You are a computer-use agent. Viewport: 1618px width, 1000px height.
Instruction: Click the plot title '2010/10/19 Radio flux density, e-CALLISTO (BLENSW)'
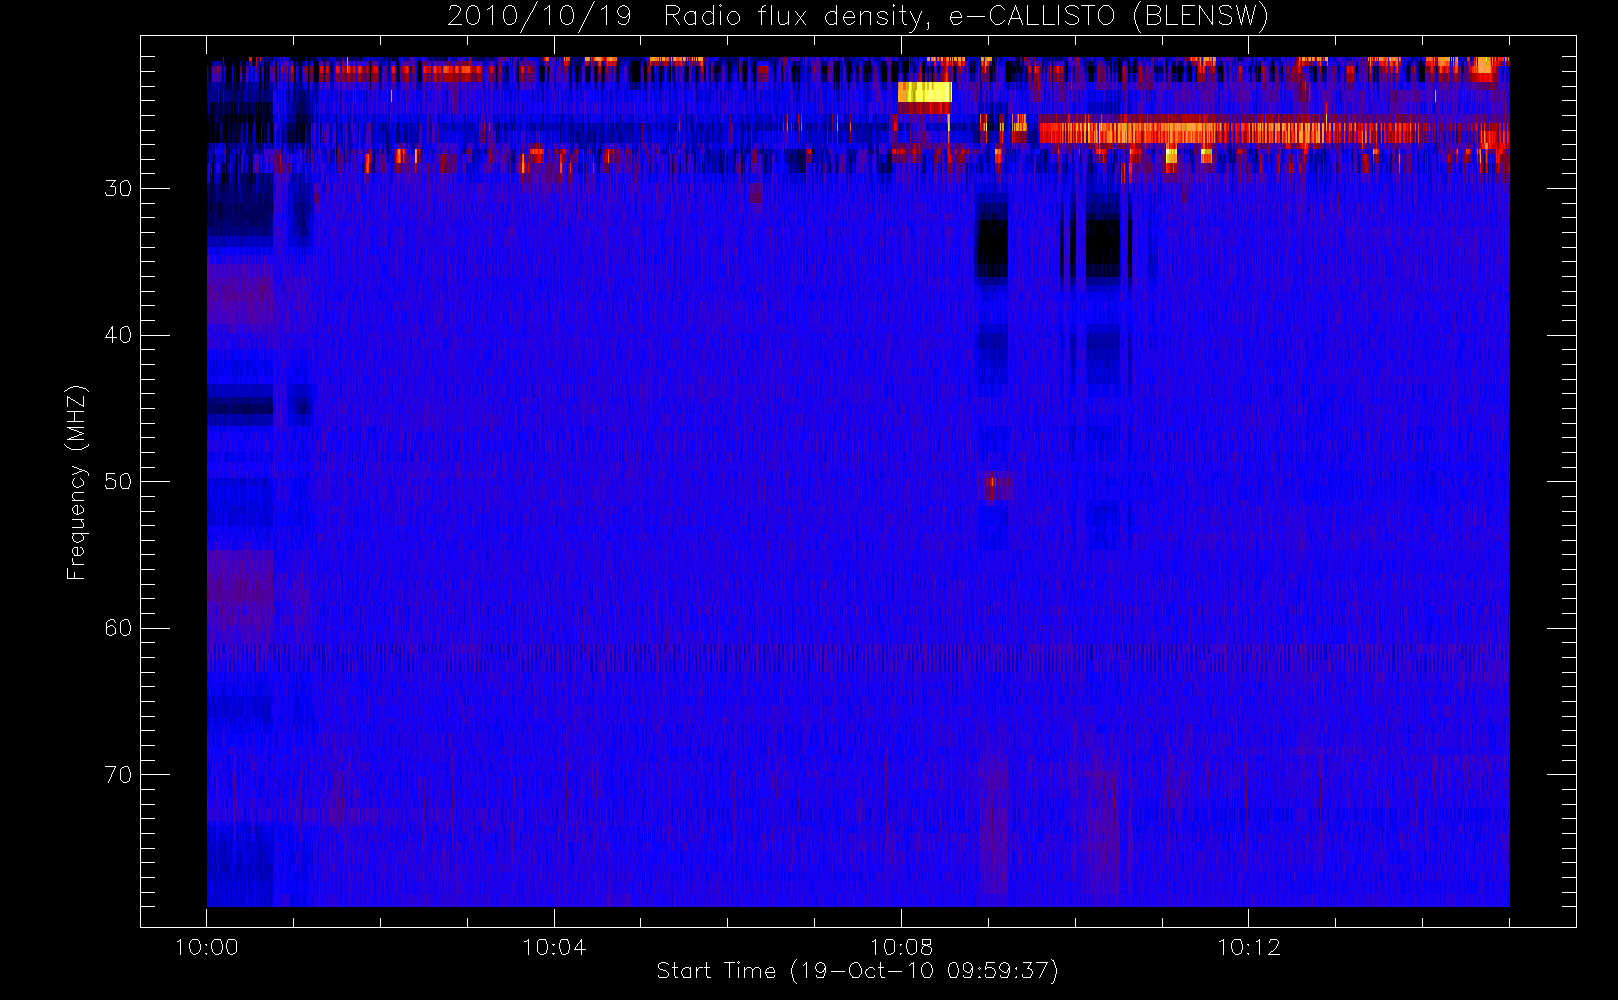tap(858, 16)
